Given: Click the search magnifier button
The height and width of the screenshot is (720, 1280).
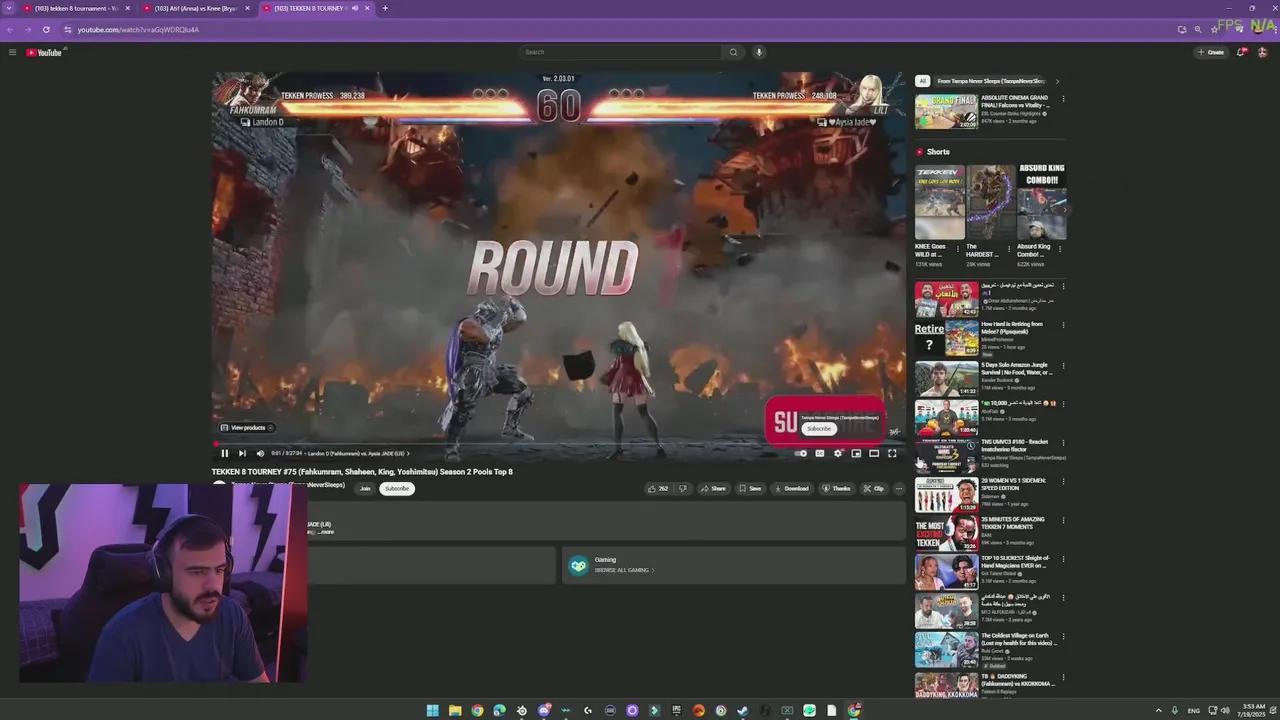Looking at the screenshot, I should (x=733, y=52).
